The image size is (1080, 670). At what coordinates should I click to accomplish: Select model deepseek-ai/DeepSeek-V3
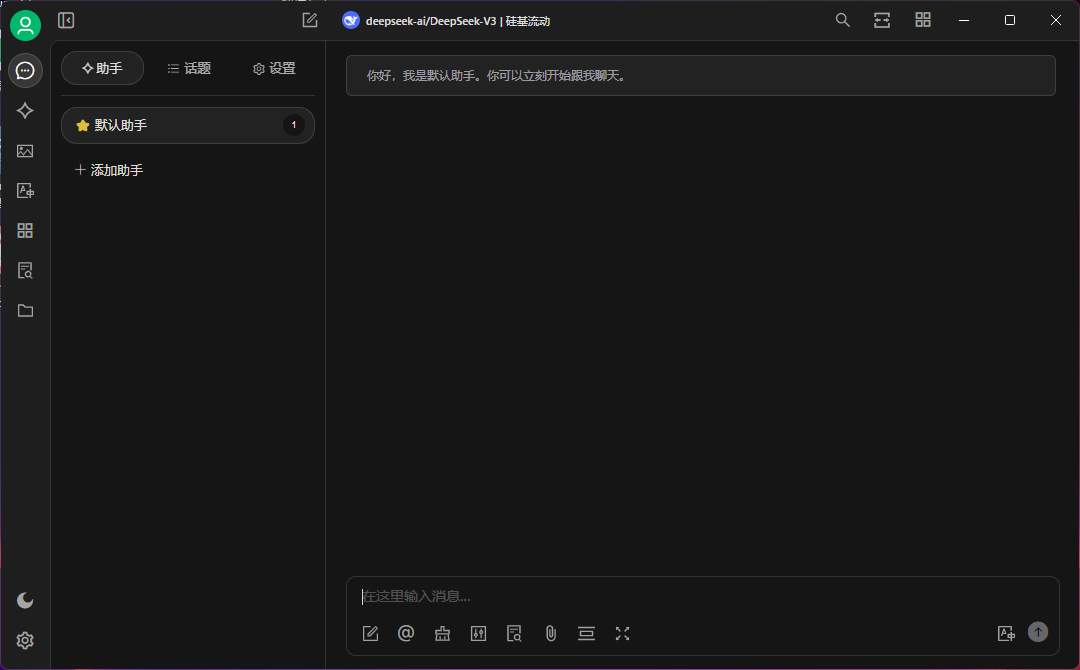446,21
